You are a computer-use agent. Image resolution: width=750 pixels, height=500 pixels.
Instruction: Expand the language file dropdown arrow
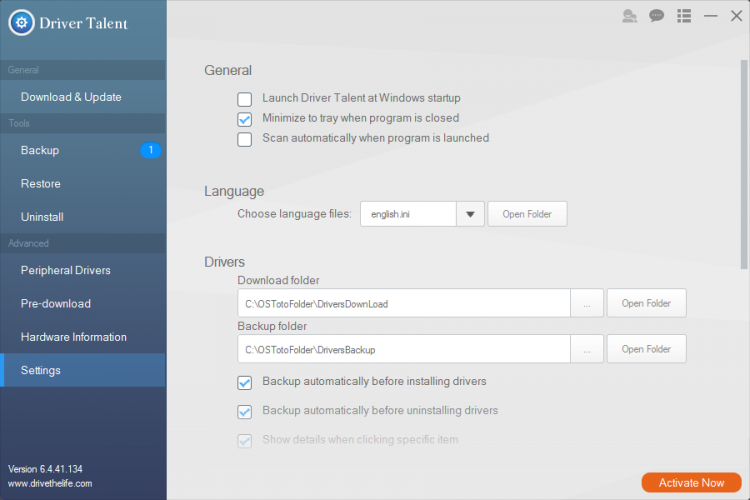(470, 214)
